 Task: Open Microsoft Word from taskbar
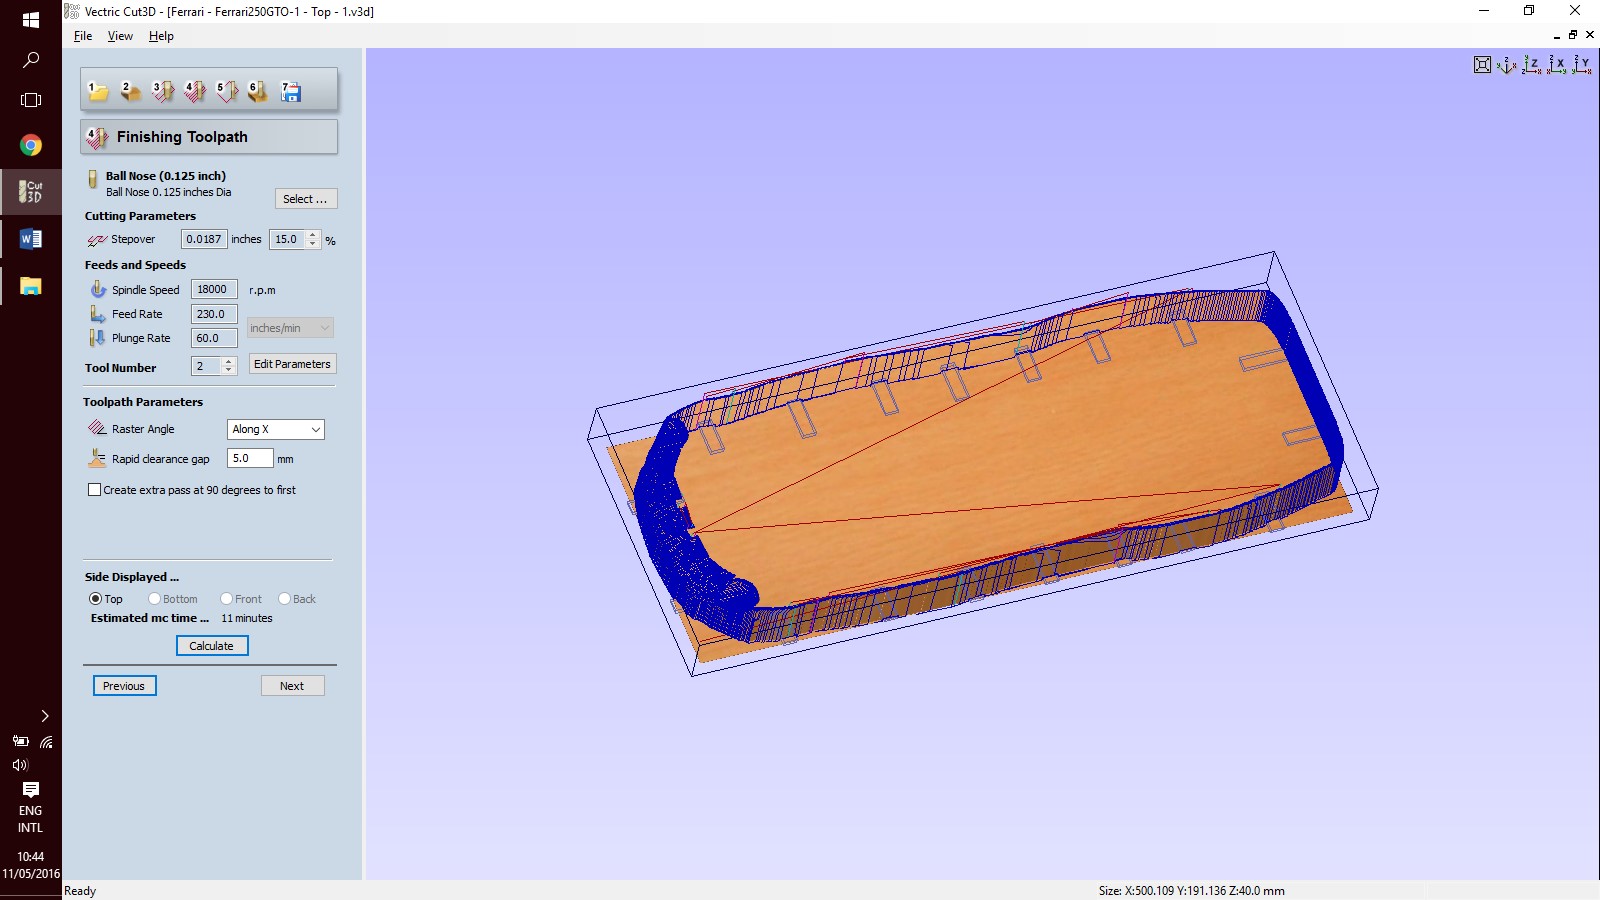click(x=31, y=239)
